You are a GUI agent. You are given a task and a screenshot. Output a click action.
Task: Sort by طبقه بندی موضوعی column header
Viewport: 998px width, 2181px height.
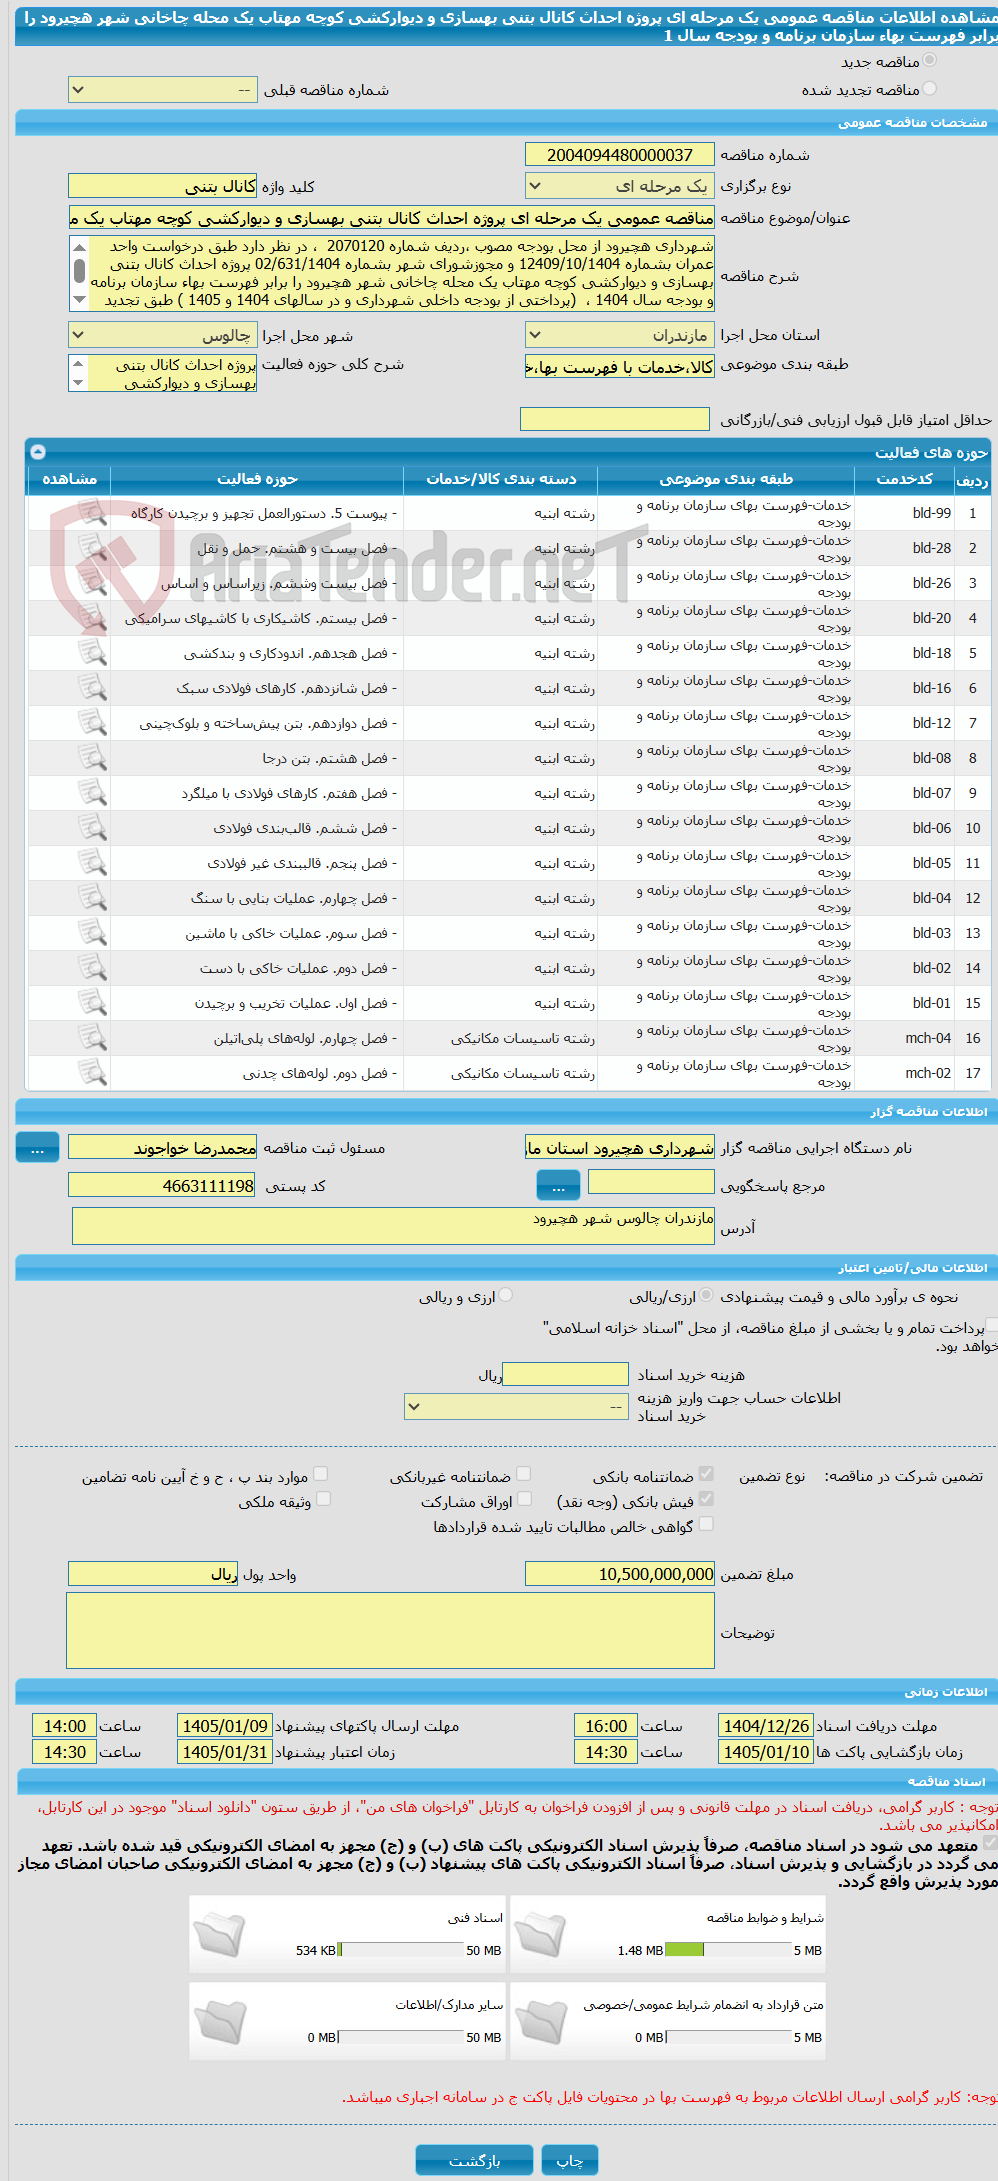pos(726,479)
